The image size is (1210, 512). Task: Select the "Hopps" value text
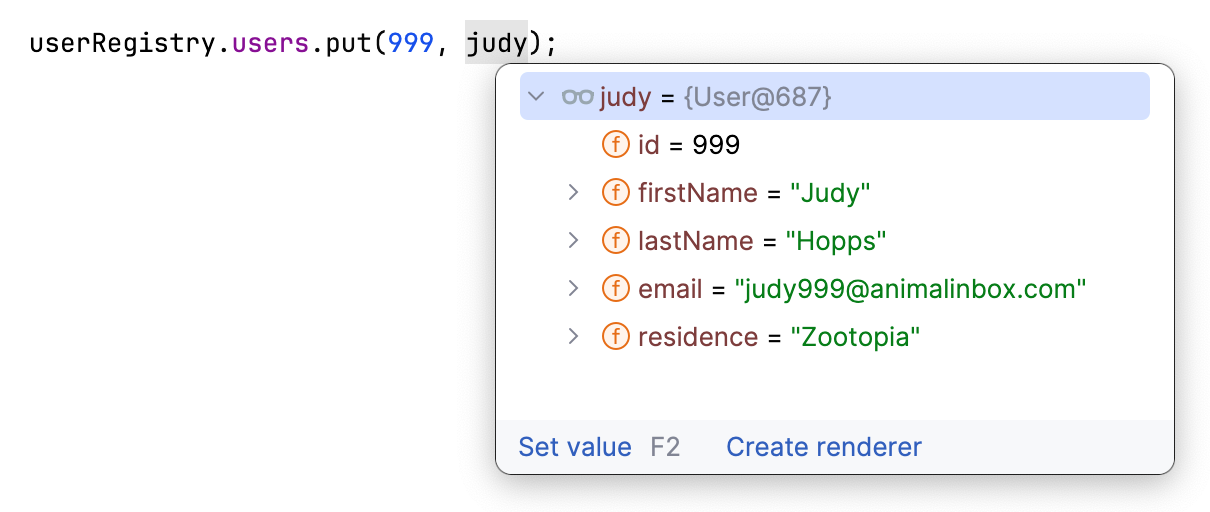point(836,240)
